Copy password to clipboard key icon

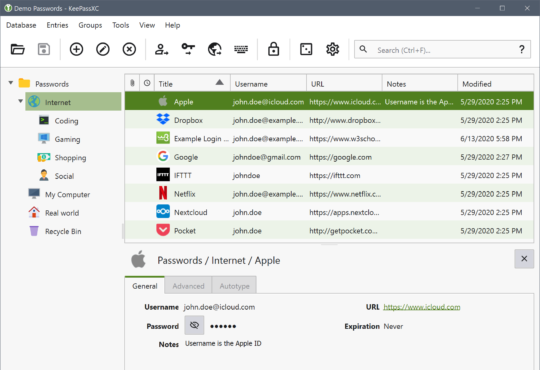(x=188, y=49)
